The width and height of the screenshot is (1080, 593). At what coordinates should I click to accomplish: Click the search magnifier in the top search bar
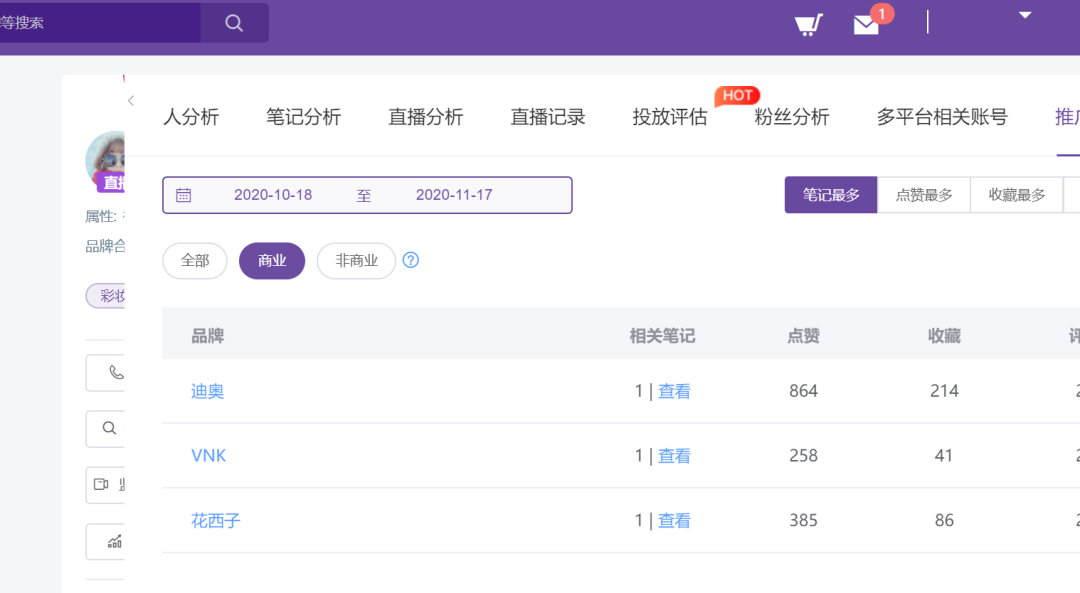(234, 22)
